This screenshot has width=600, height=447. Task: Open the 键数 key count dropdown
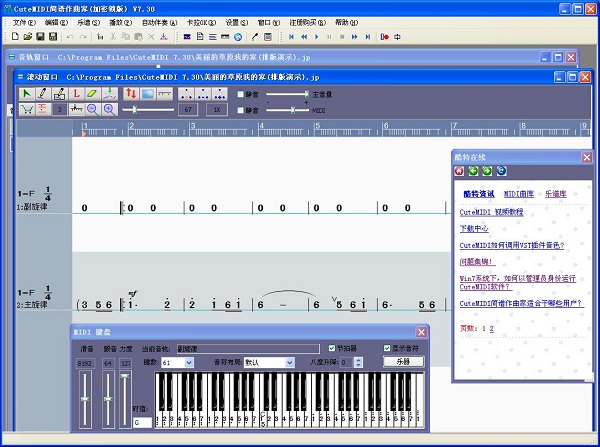pyautogui.click(x=190, y=362)
